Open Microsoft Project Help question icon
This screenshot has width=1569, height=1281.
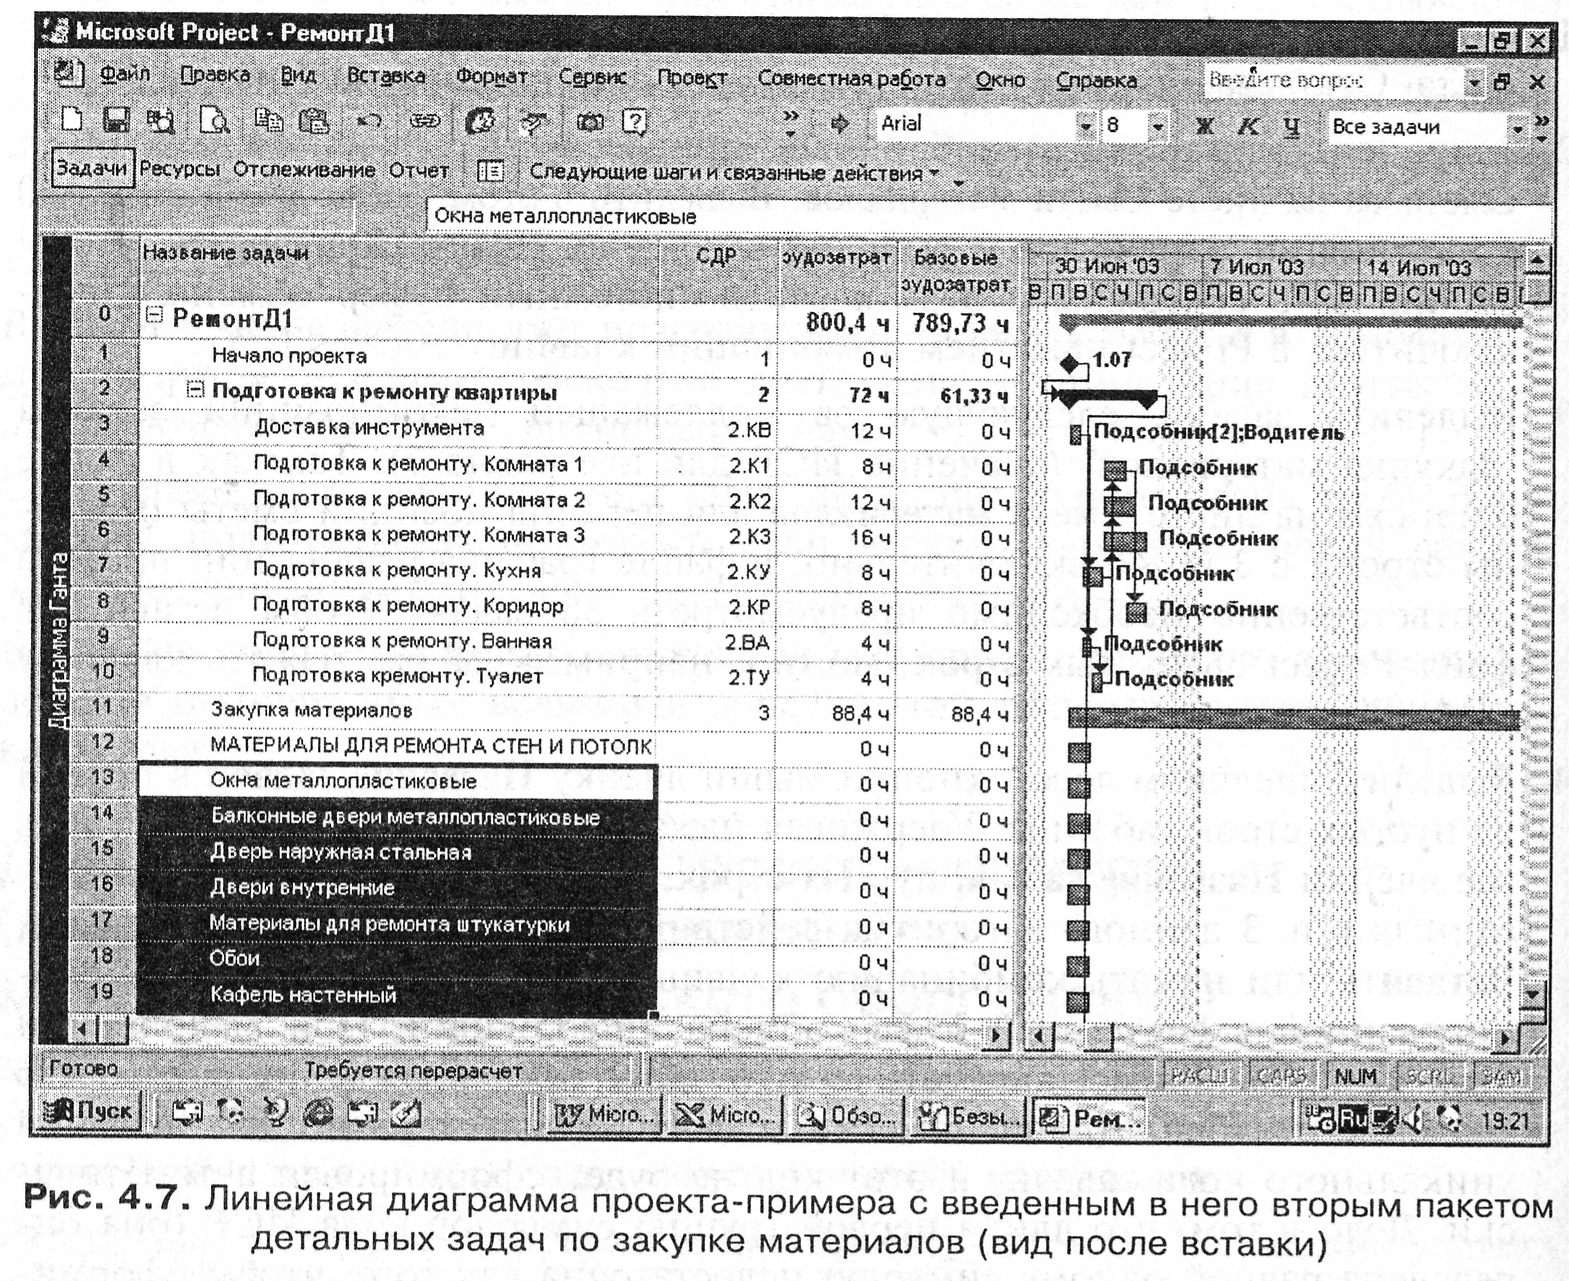pyautogui.click(x=635, y=122)
